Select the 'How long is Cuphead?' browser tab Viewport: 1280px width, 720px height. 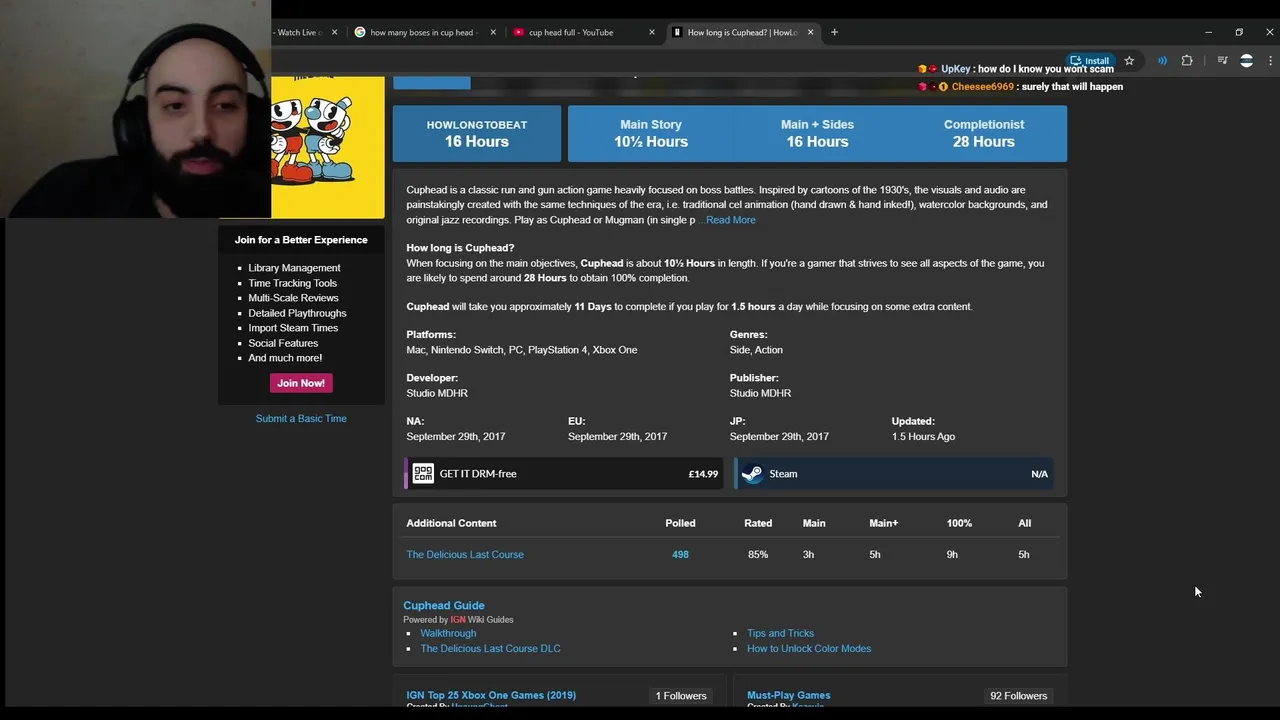(741, 32)
